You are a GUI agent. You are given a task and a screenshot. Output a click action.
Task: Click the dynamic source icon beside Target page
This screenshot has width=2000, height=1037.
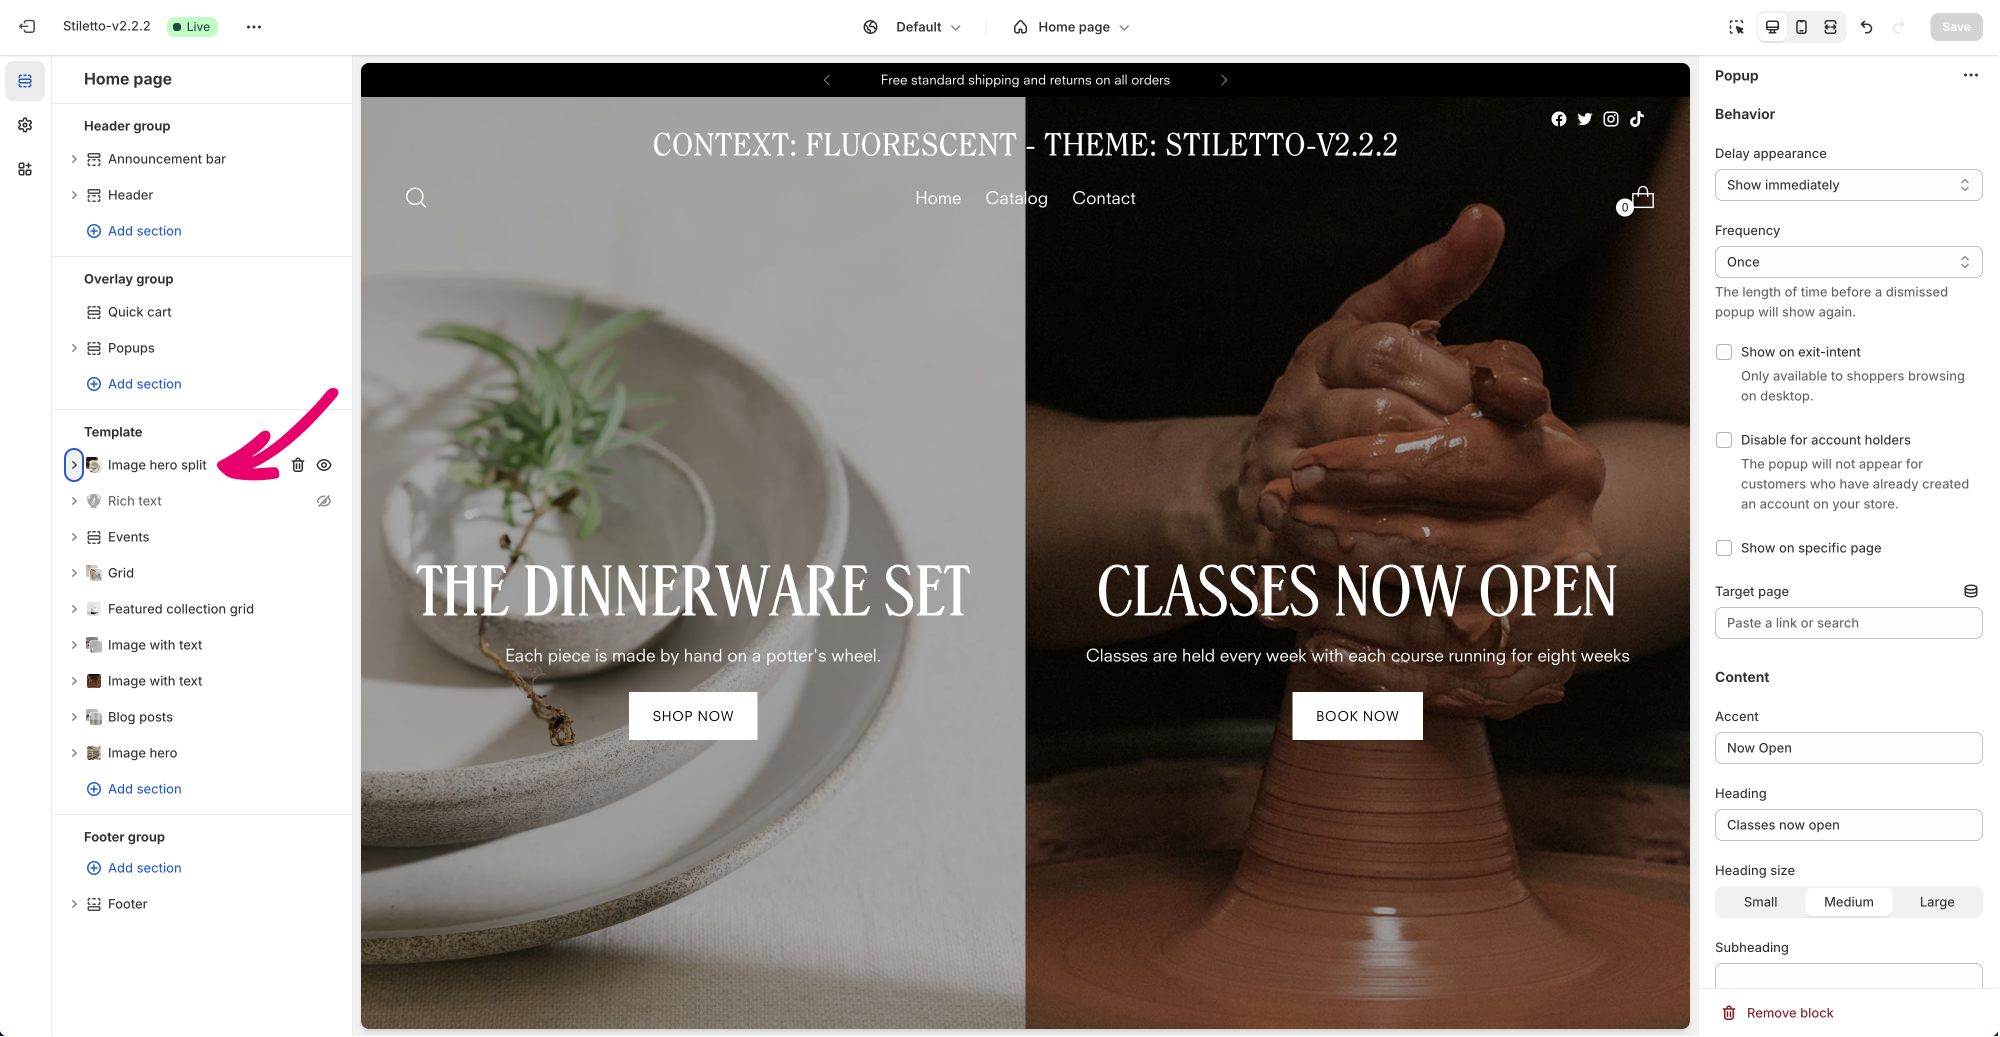[x=1970, y=591]
